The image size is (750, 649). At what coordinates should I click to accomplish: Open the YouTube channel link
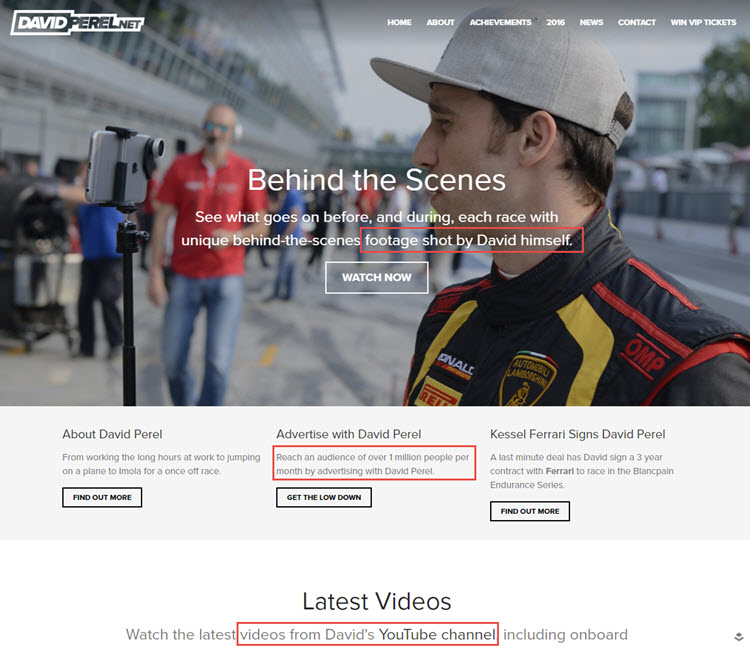pyautogui.click(x=436, y=634)
